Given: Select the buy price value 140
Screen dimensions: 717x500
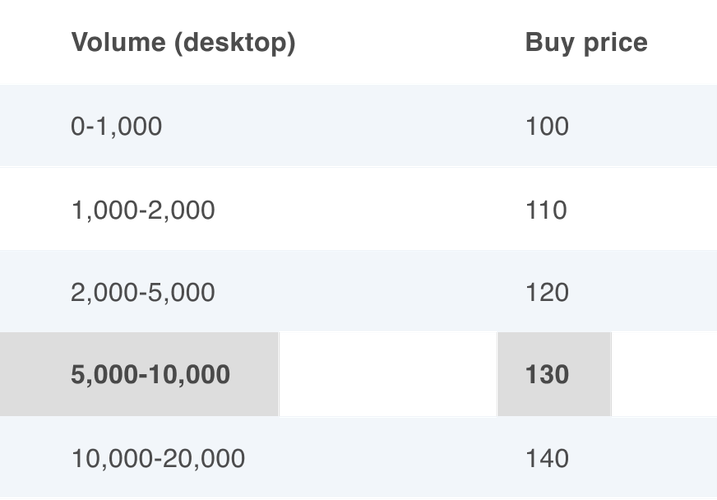Looking at the screenshot, I should pos(546,459).
